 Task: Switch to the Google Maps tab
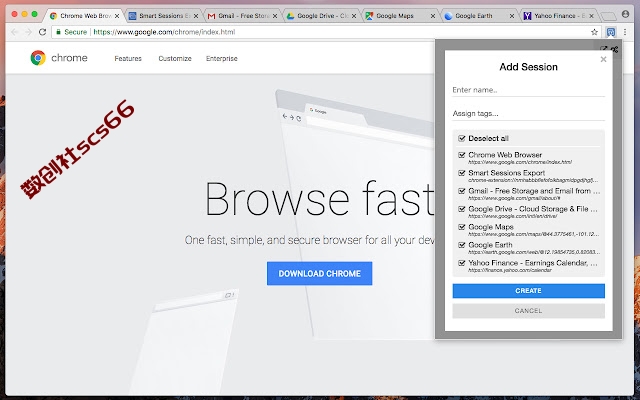(x=400, y=16)
